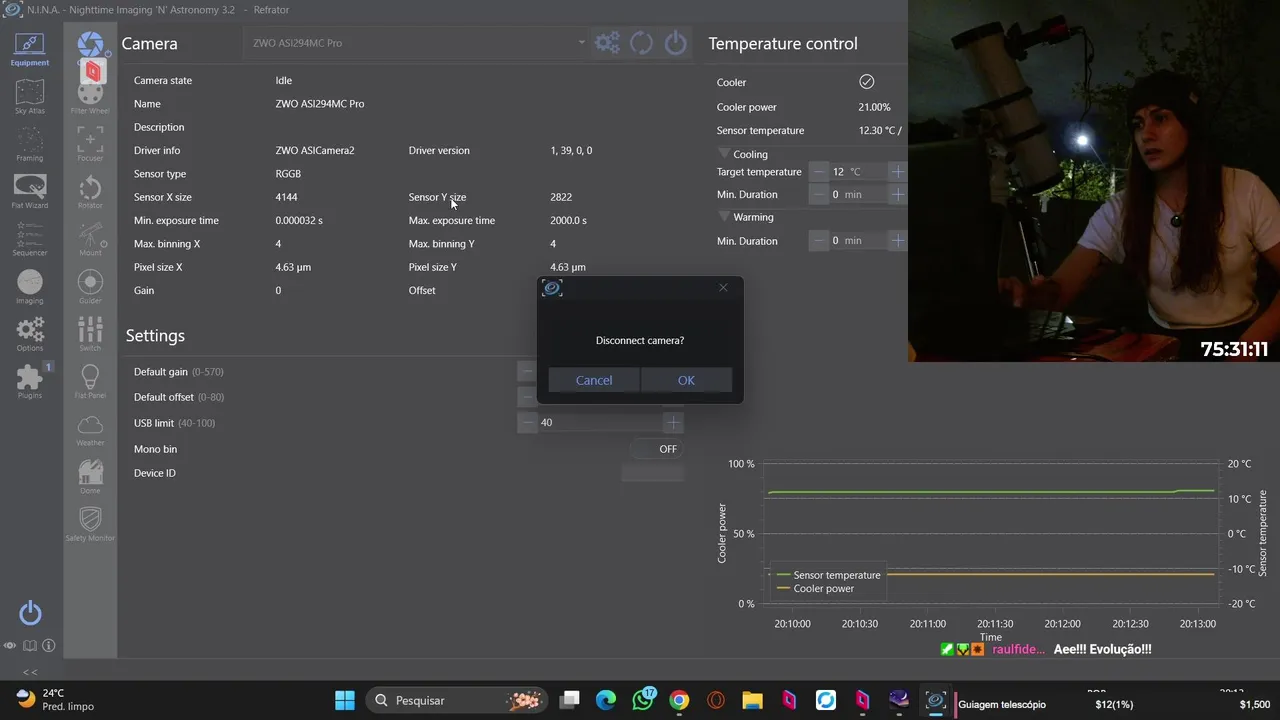Click the Driver info value ZWO ASICamera2

(315, 151)
